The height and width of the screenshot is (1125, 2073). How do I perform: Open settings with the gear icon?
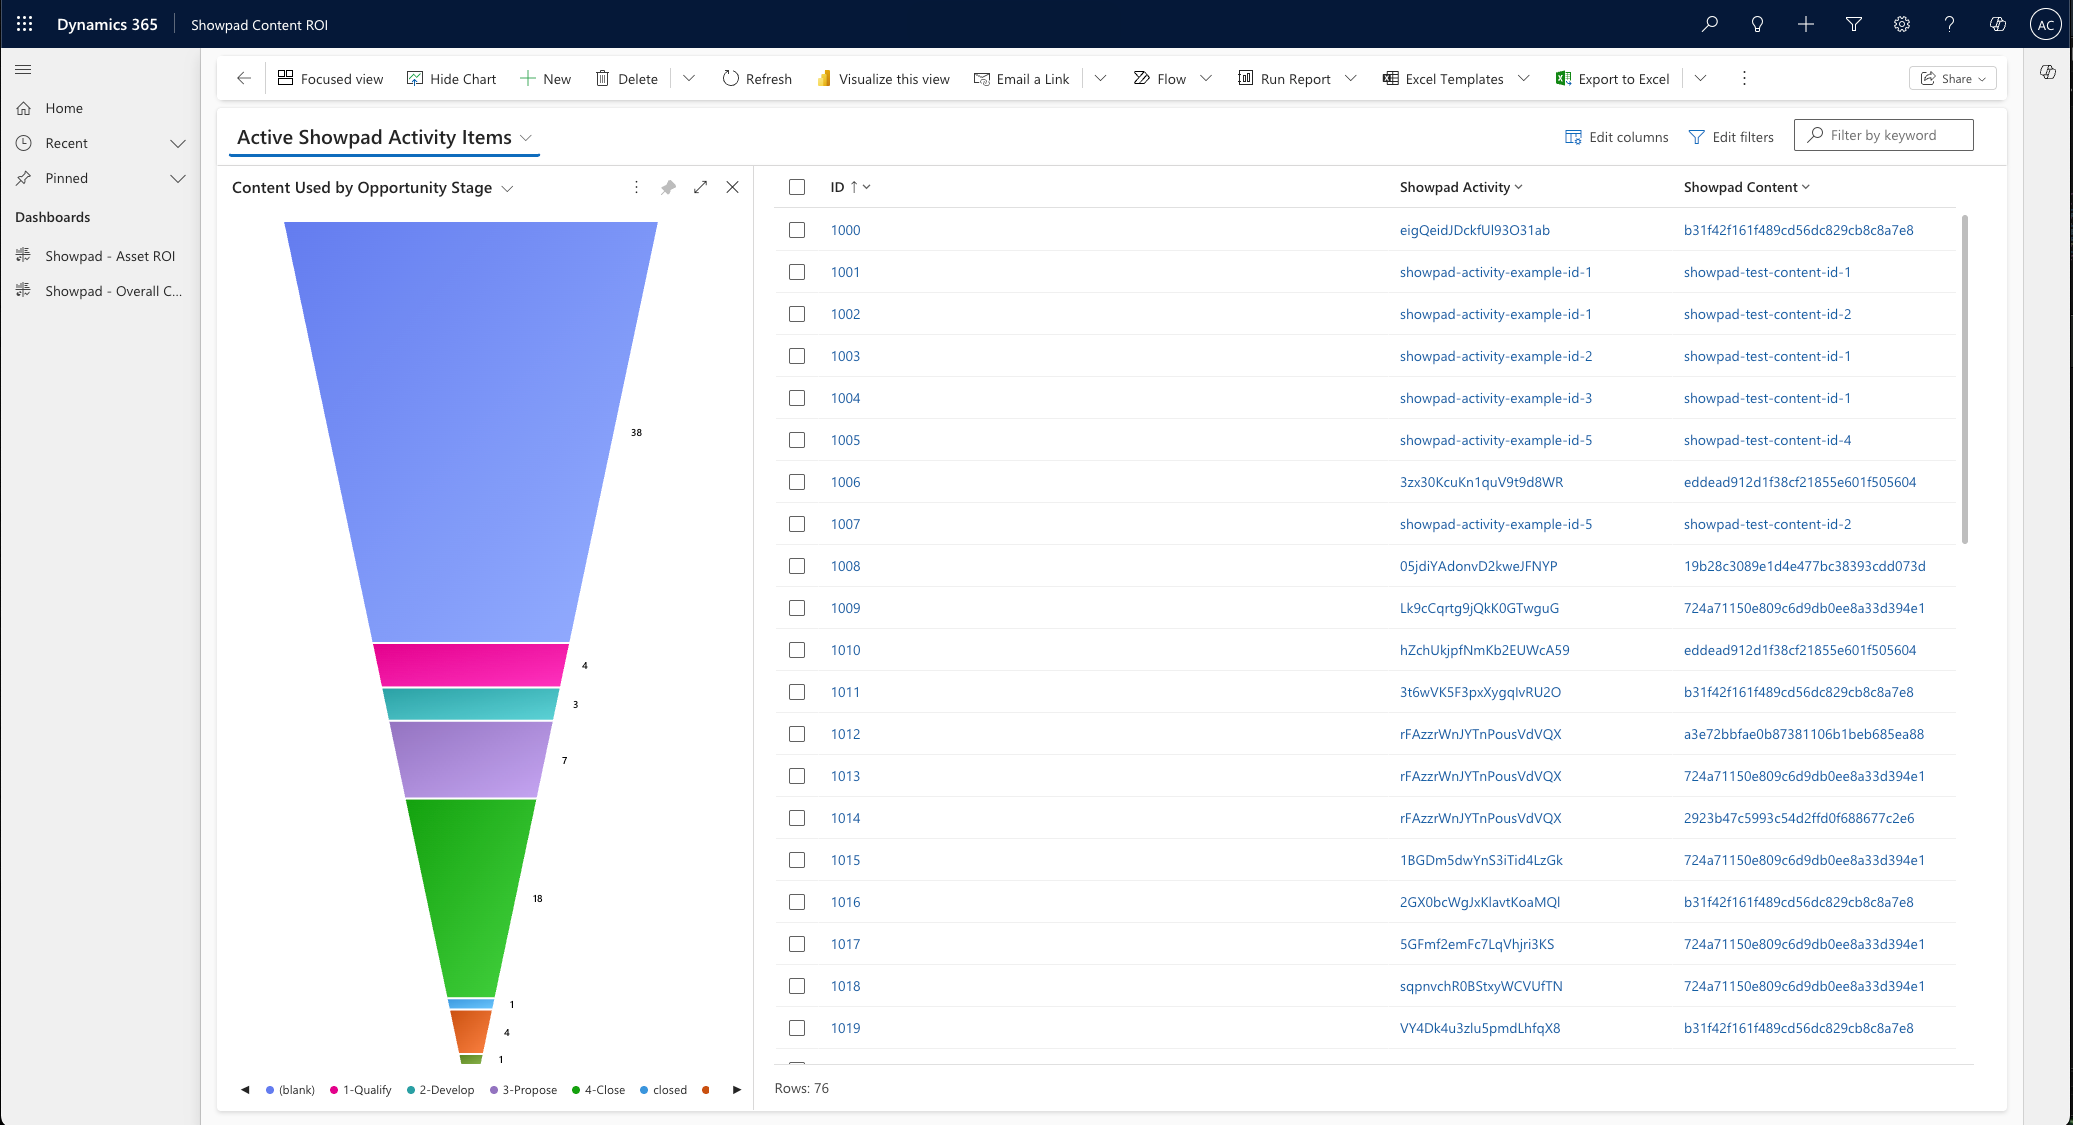click(1901, 23)
